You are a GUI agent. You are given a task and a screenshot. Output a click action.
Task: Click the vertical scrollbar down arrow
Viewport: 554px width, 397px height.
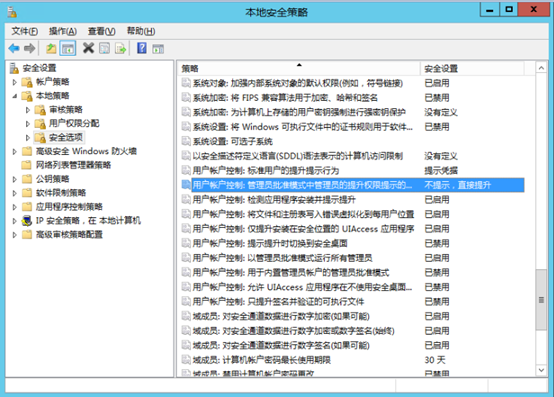pos(541,370)
